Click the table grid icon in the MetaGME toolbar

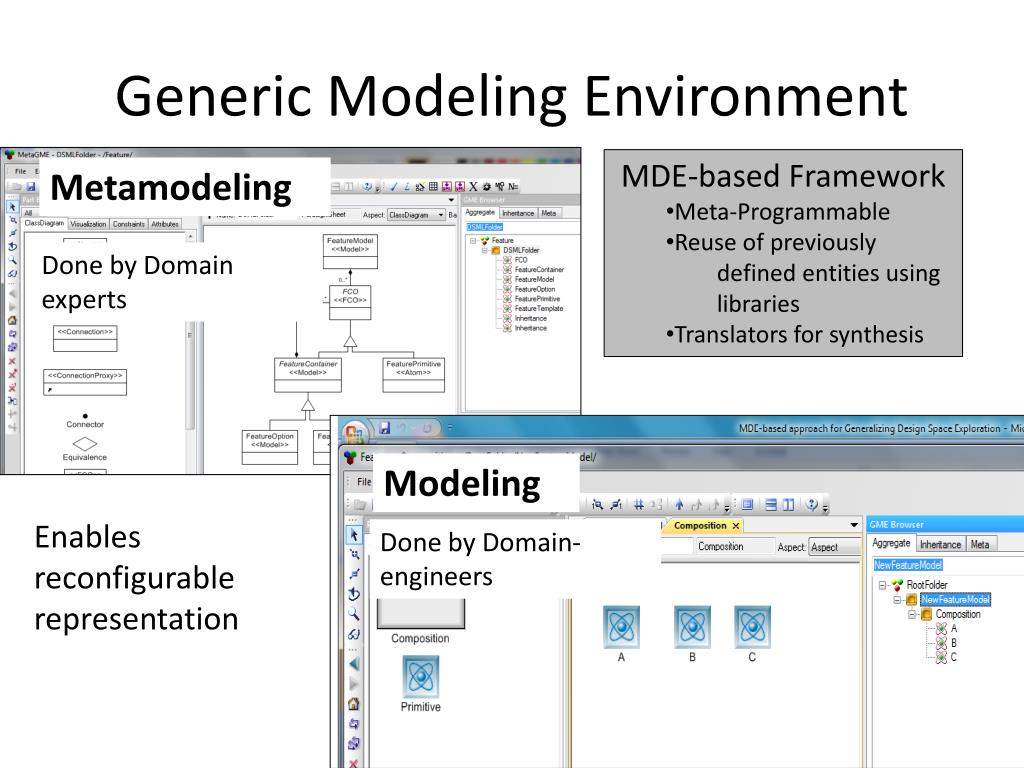pyautogui.click(x=433, y=186)
